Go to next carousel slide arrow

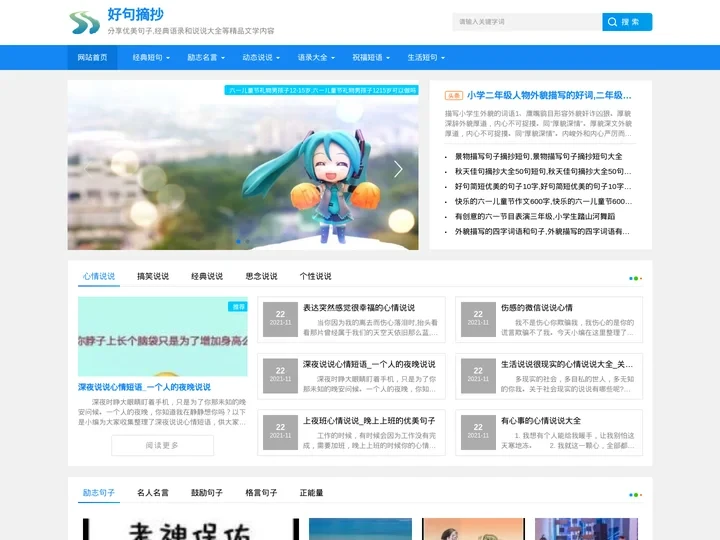point(398,169)
